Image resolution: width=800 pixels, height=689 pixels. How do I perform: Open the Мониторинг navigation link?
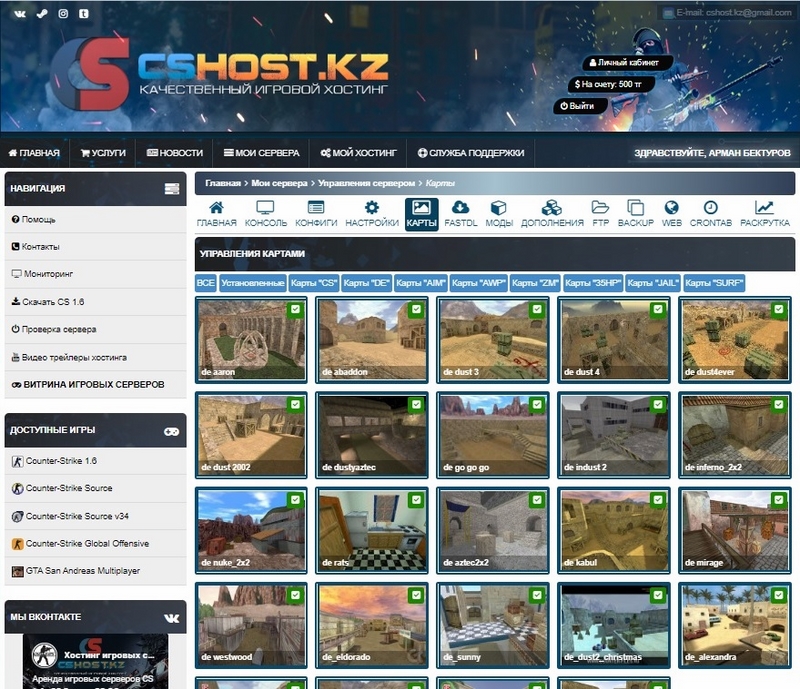95,274
